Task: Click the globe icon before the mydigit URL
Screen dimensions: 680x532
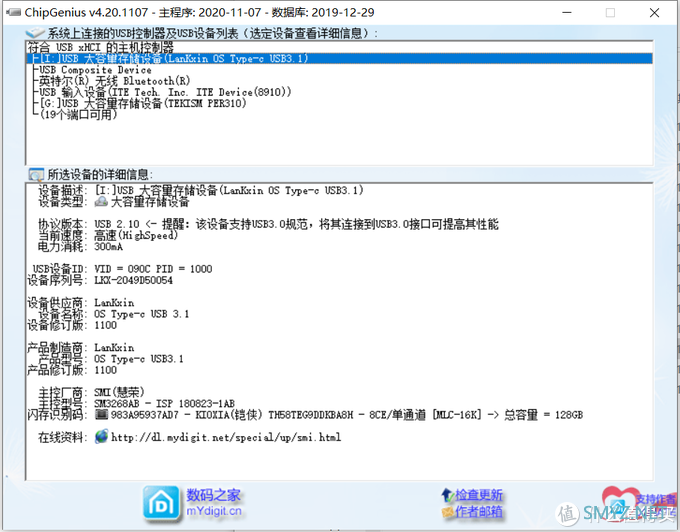Action: click(101, 437)
